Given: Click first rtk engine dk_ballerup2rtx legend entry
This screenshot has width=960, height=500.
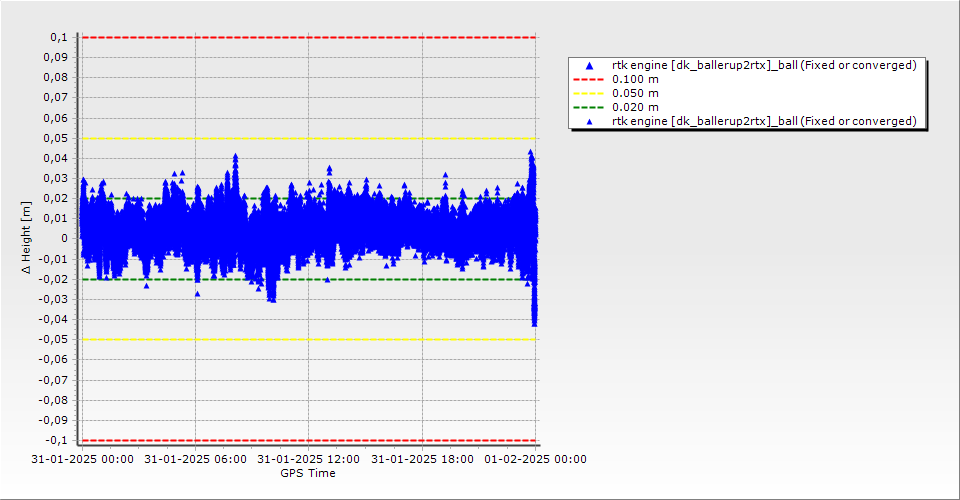Looking at the screenshot, I should (x=764, y=65).
